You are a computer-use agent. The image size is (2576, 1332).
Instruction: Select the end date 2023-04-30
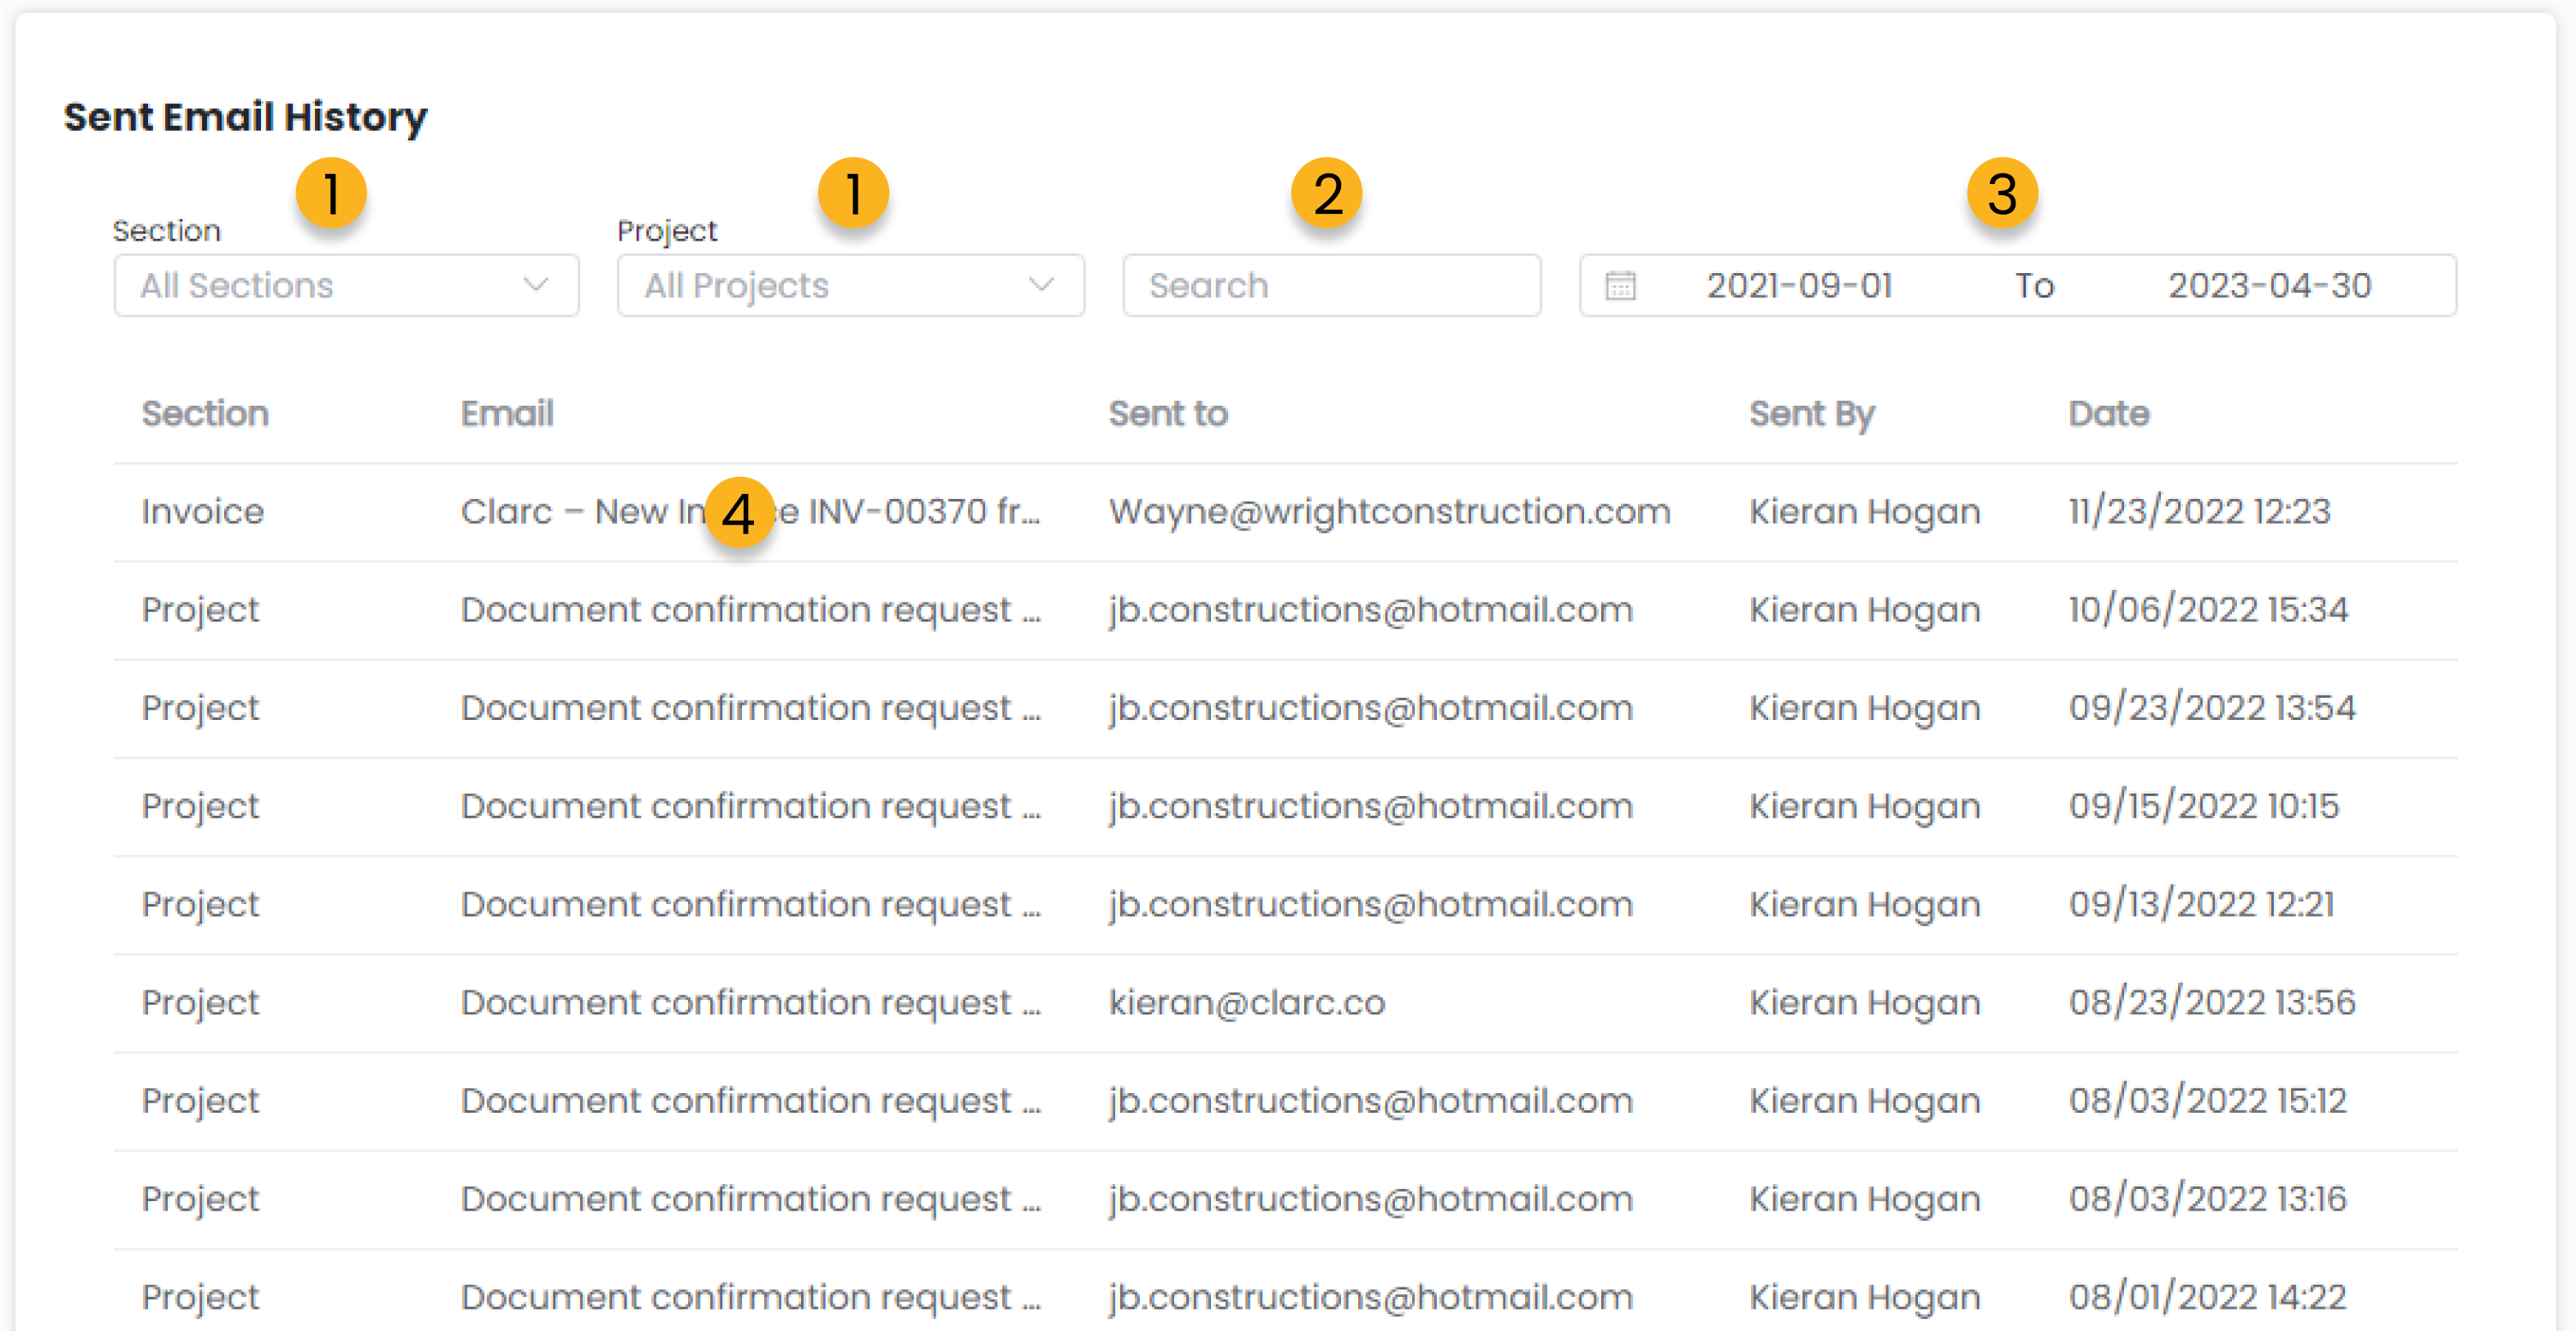(x=2269, y=286)
